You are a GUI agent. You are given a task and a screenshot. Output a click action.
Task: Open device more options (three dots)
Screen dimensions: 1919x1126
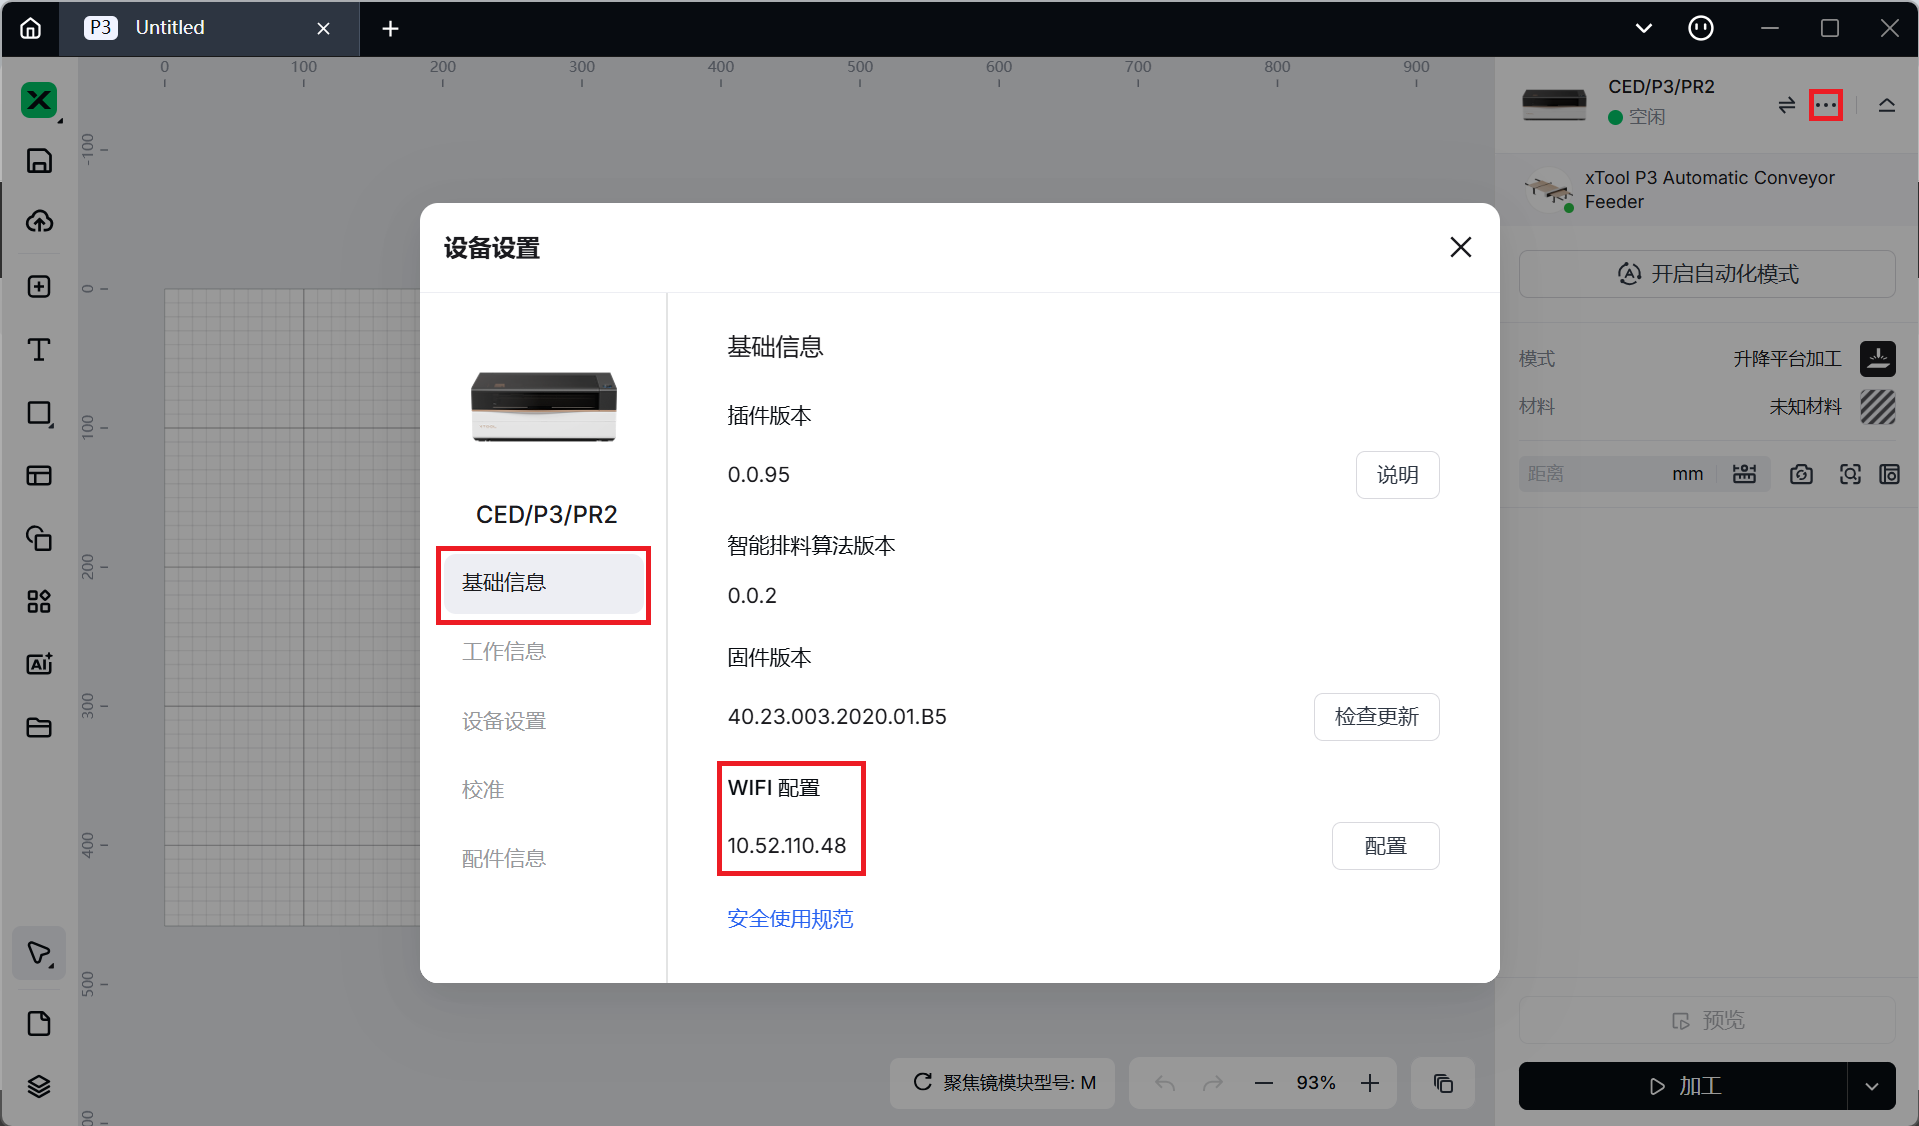1826,105
